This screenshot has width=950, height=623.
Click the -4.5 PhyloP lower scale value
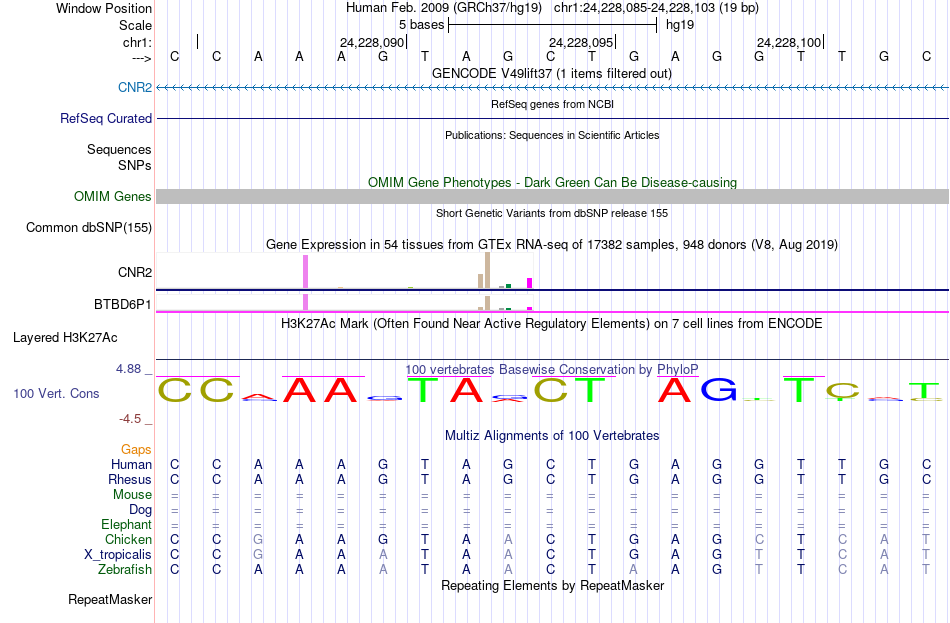click(130, 419)
